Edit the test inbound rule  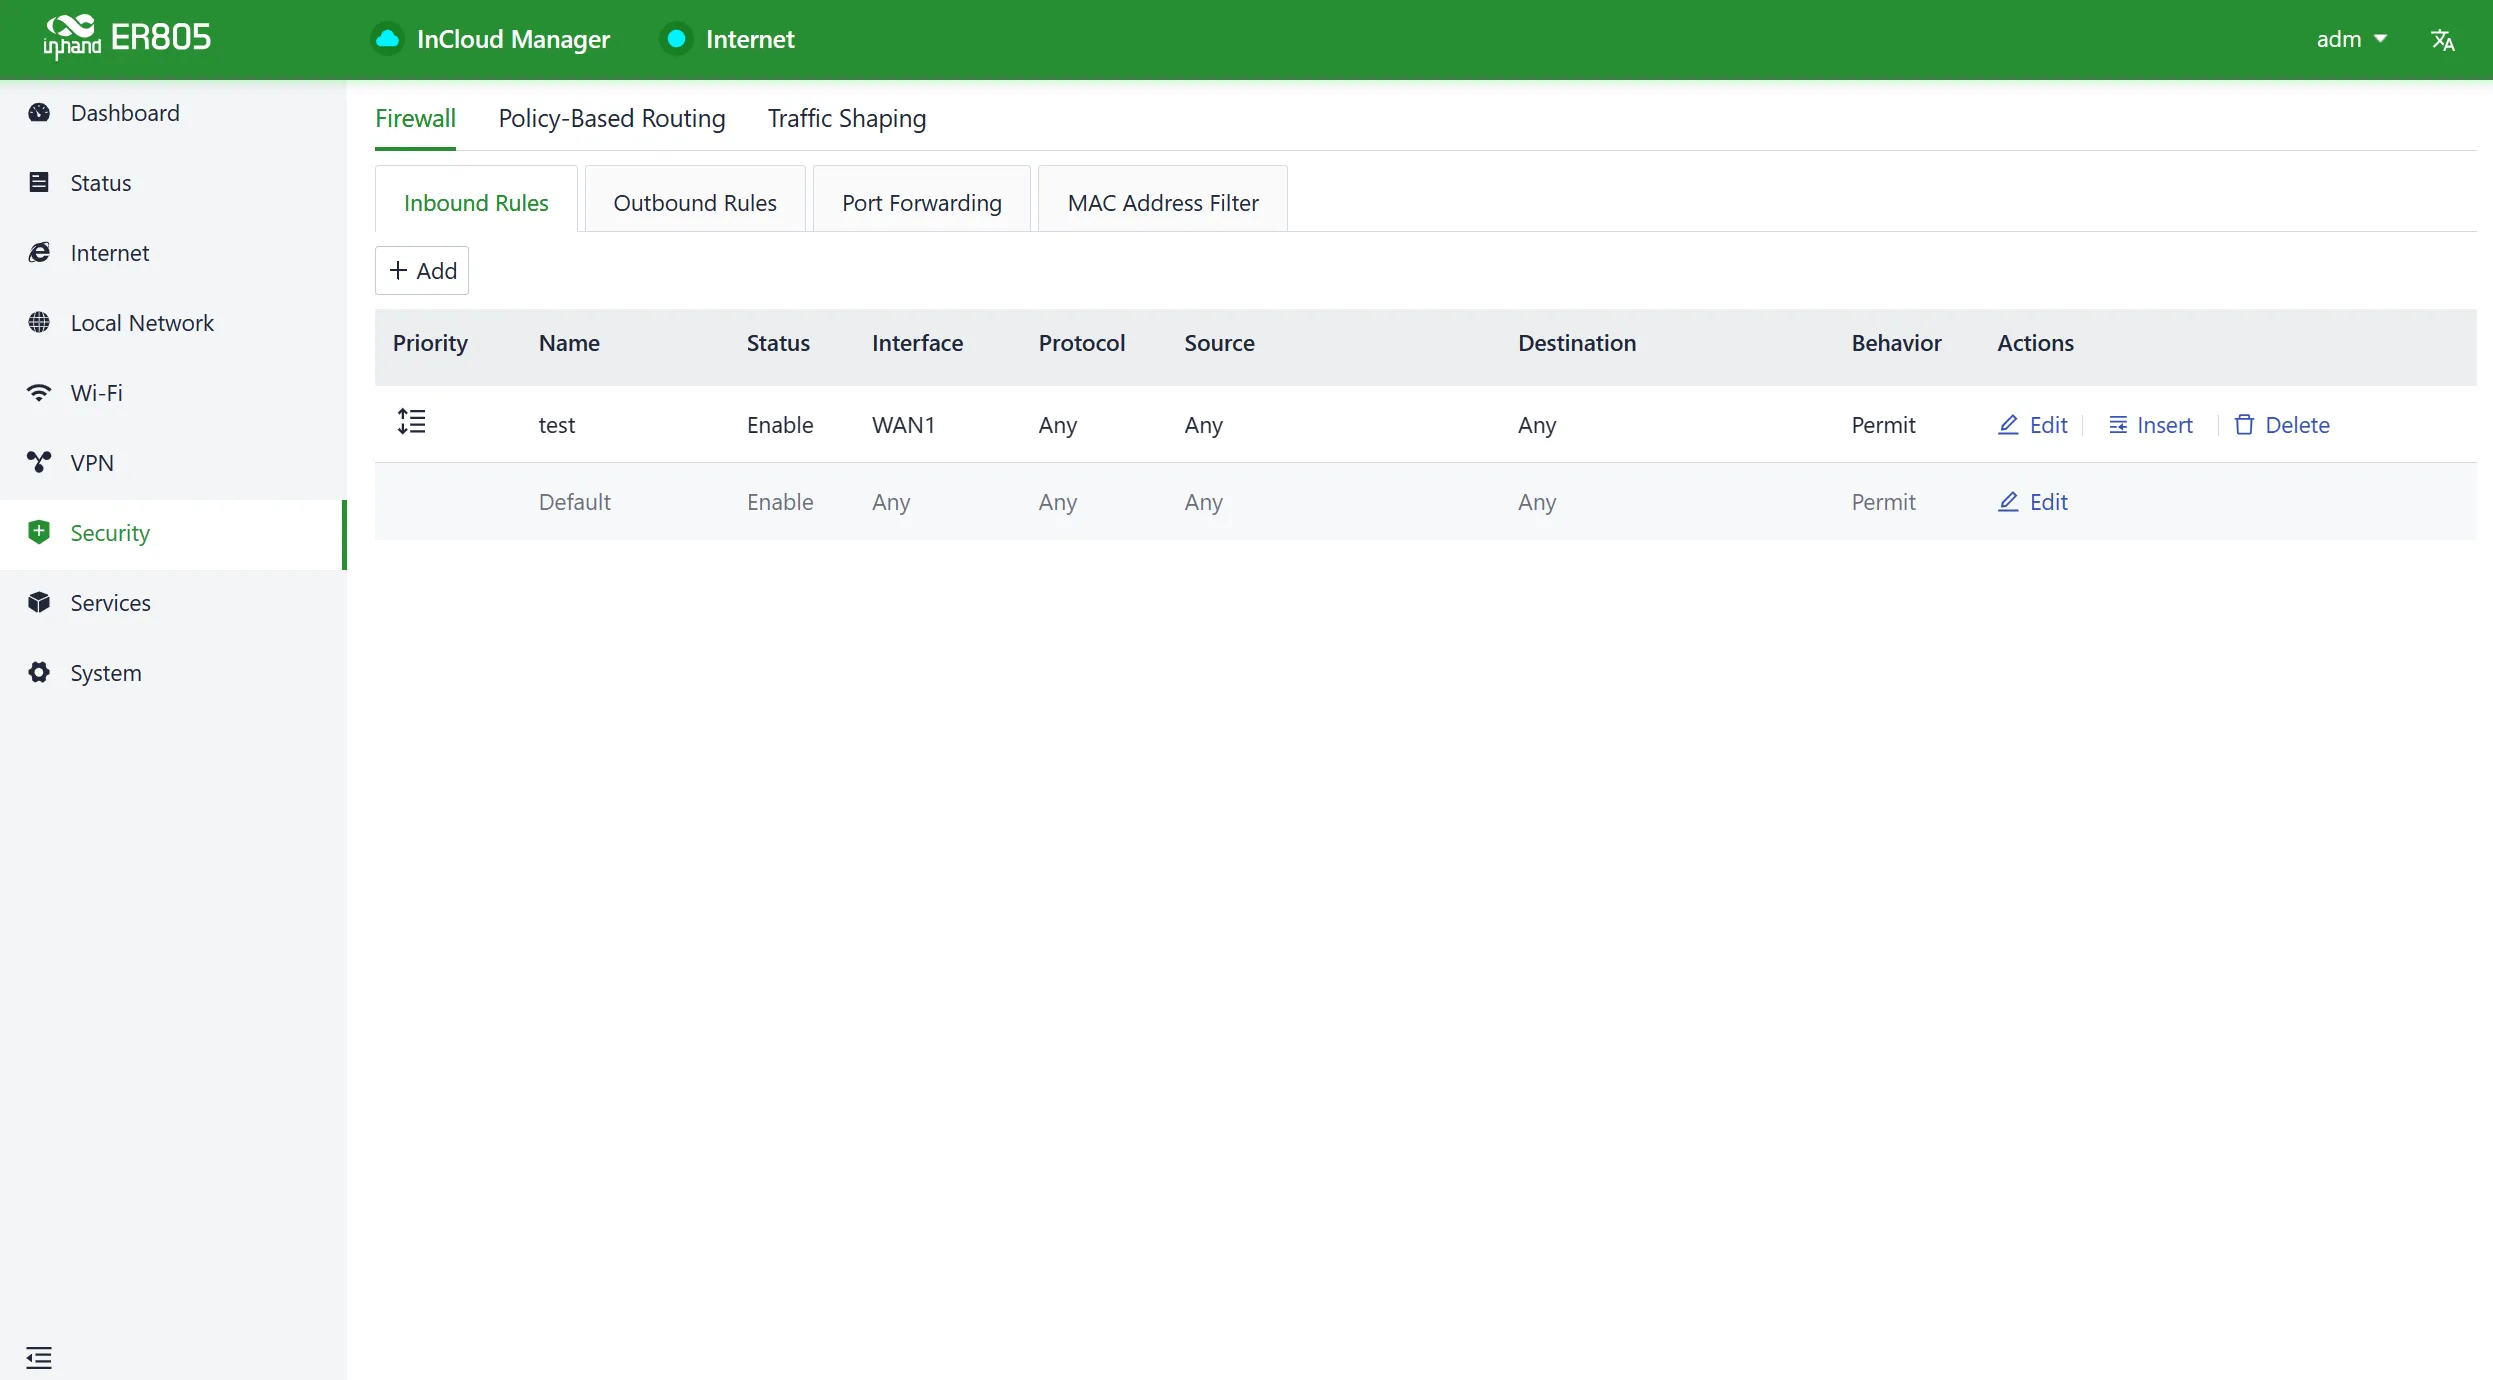2033,425
